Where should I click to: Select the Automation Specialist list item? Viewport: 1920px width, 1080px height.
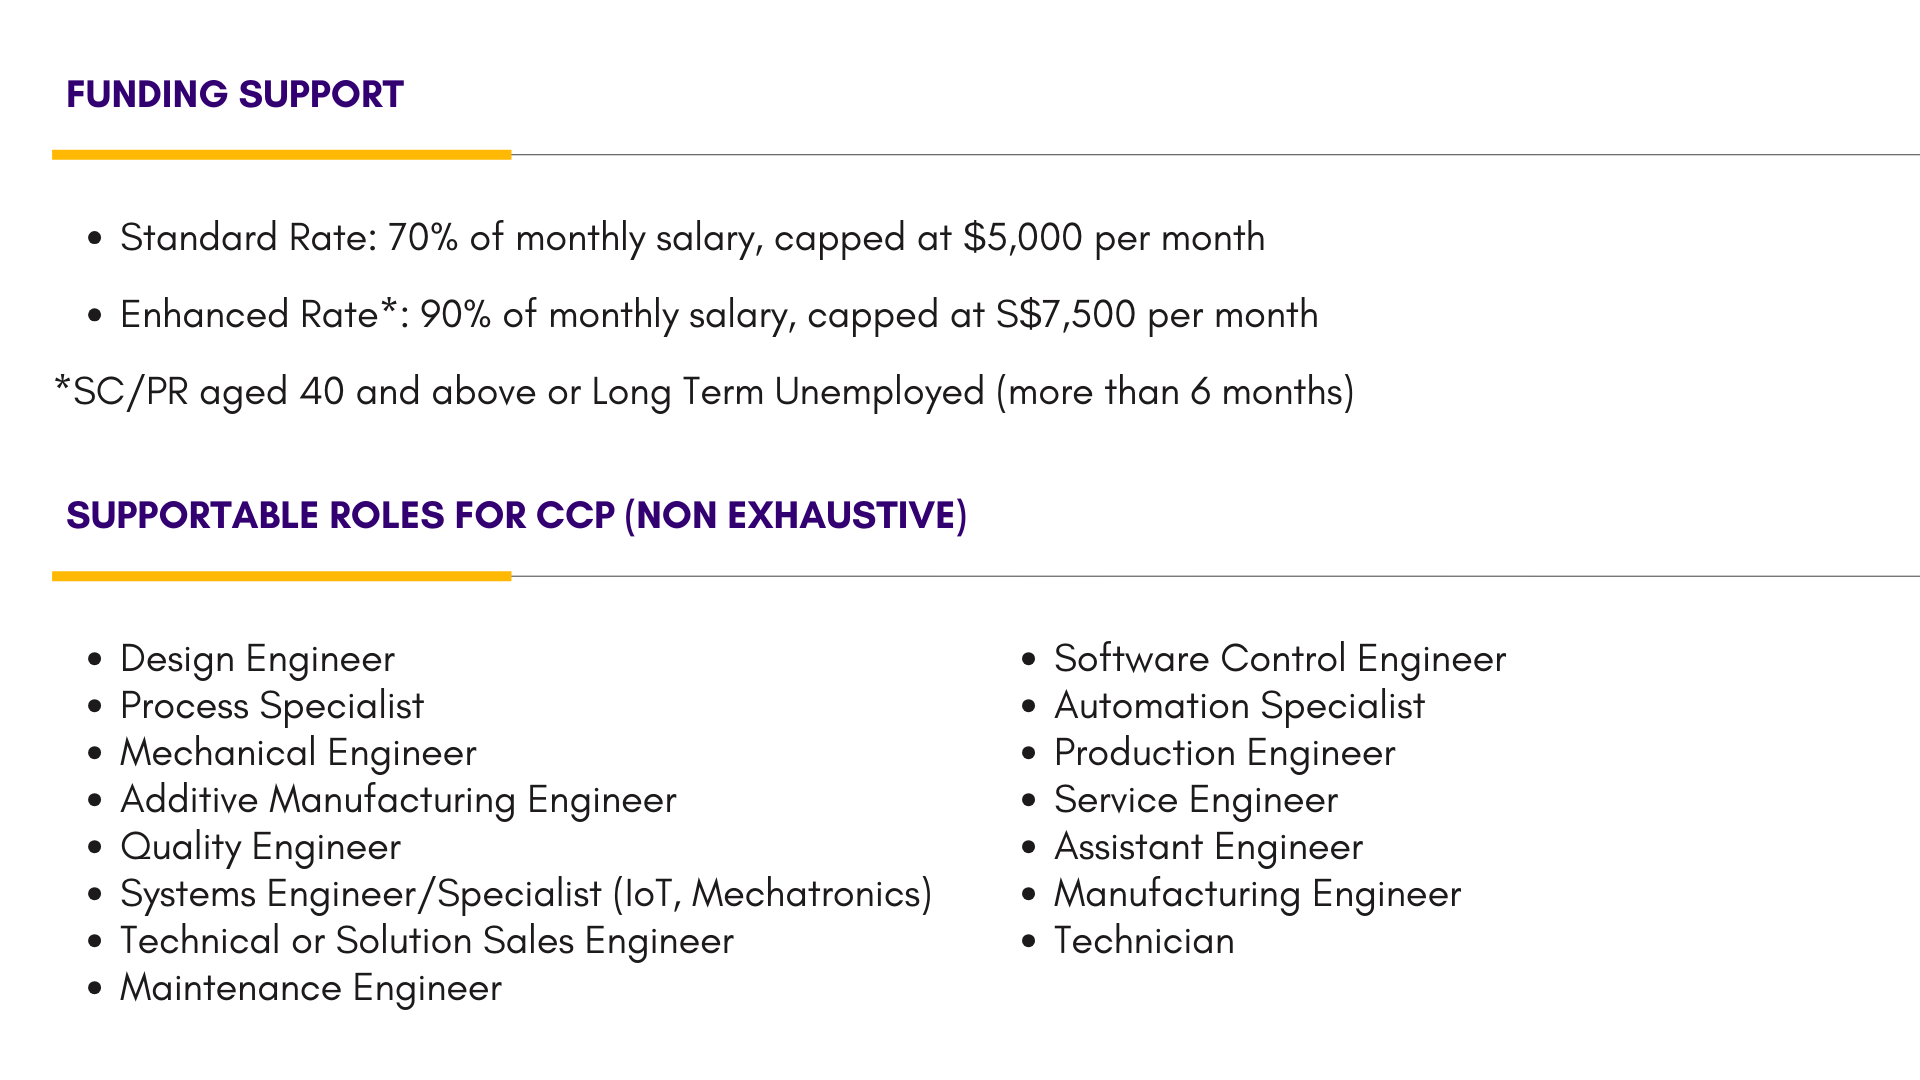coord(1239,706)
